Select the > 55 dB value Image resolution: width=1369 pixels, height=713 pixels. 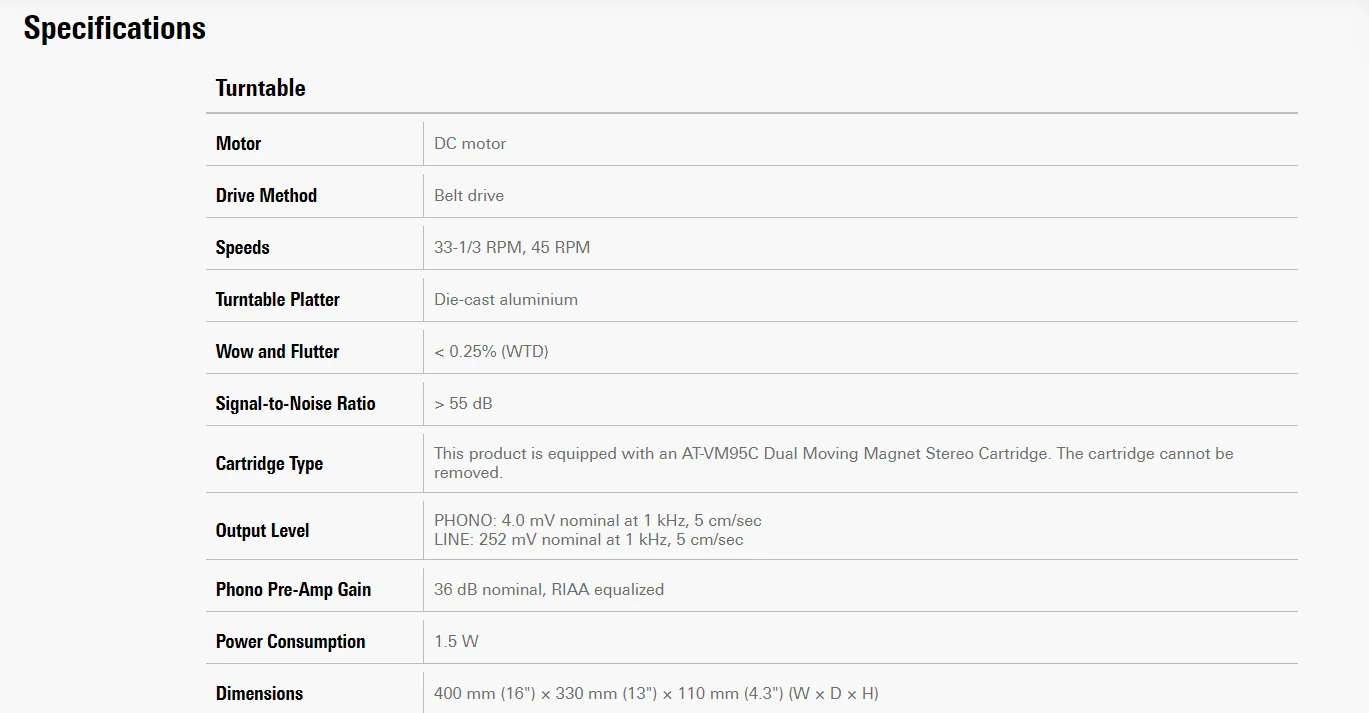tap(463, 403)
